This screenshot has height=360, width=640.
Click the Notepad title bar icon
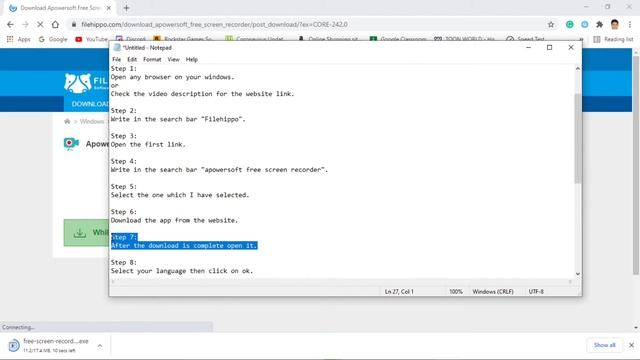coord(117,47)
